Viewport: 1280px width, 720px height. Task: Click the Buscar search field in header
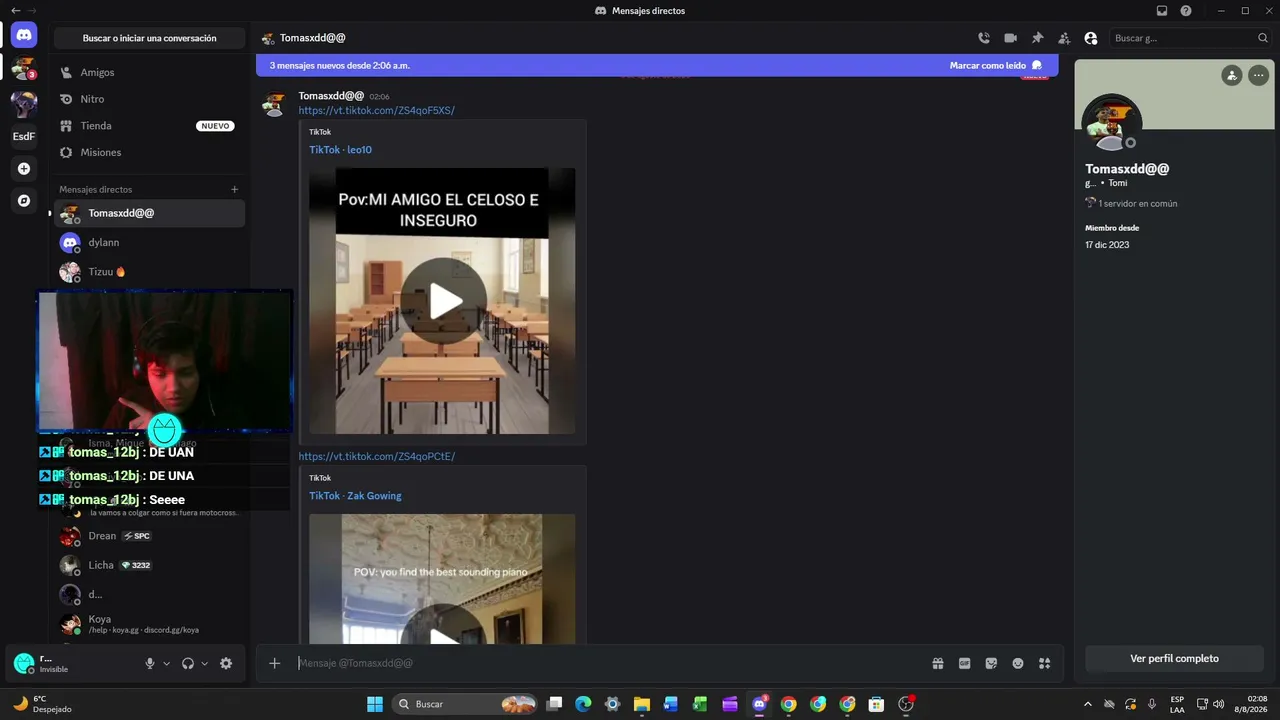[1190, 38]
